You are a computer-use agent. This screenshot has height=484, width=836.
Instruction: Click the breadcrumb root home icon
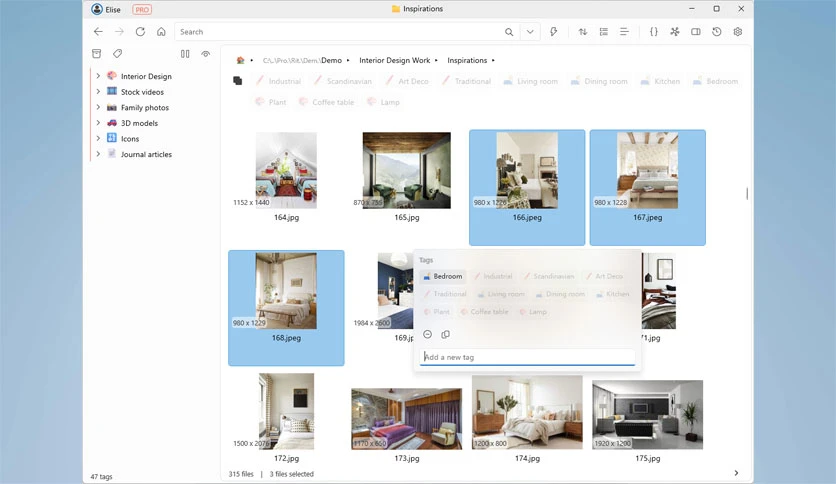pos(240,60)
